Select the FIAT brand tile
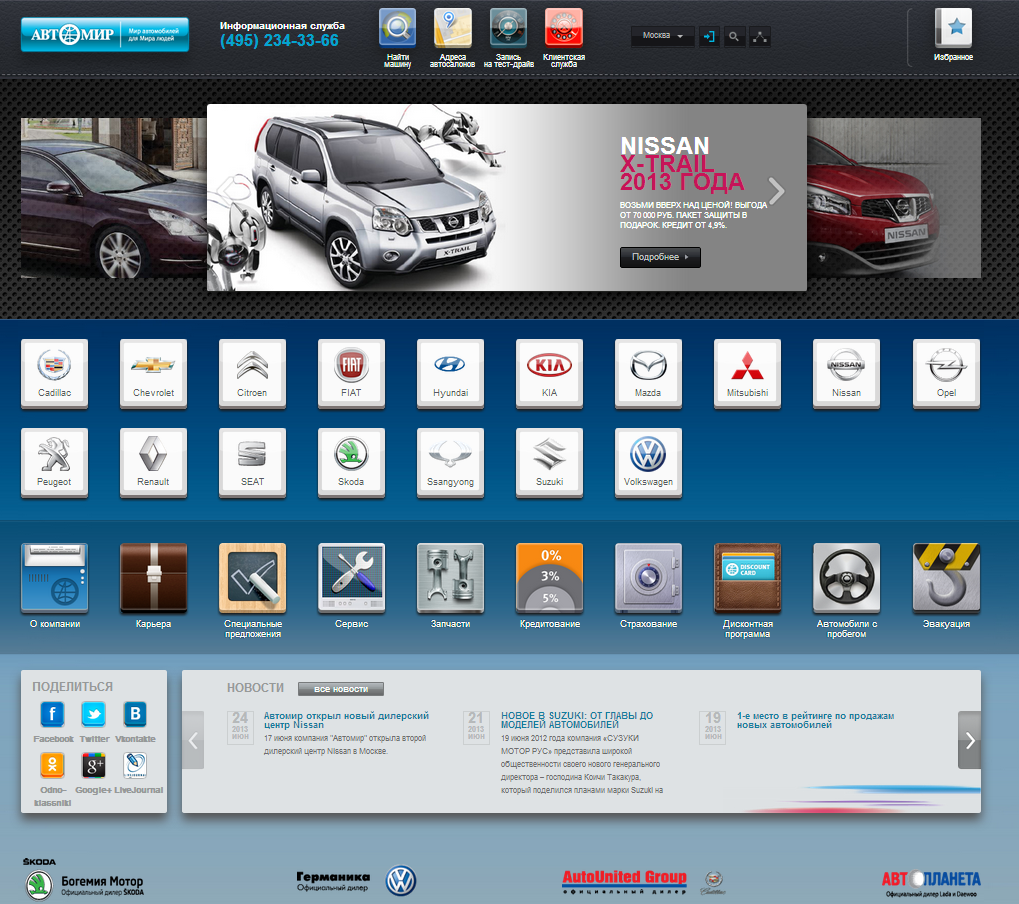1019x904 pixels. (x=351, y=374)
